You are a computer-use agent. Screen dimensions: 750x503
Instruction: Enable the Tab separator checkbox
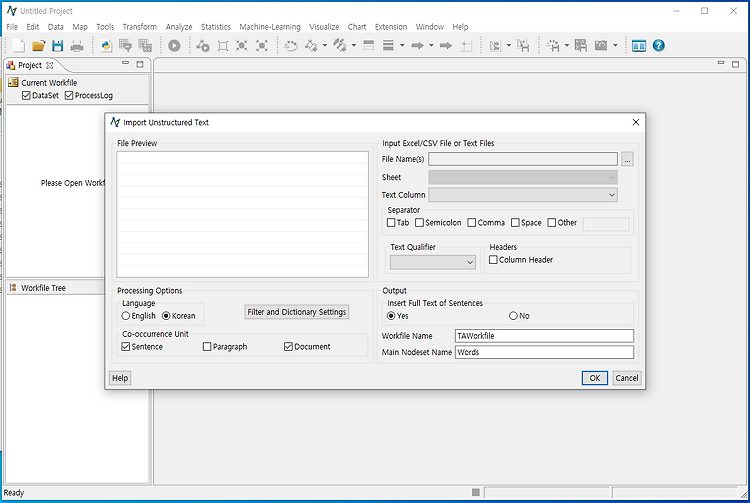[x=391, y=223]
